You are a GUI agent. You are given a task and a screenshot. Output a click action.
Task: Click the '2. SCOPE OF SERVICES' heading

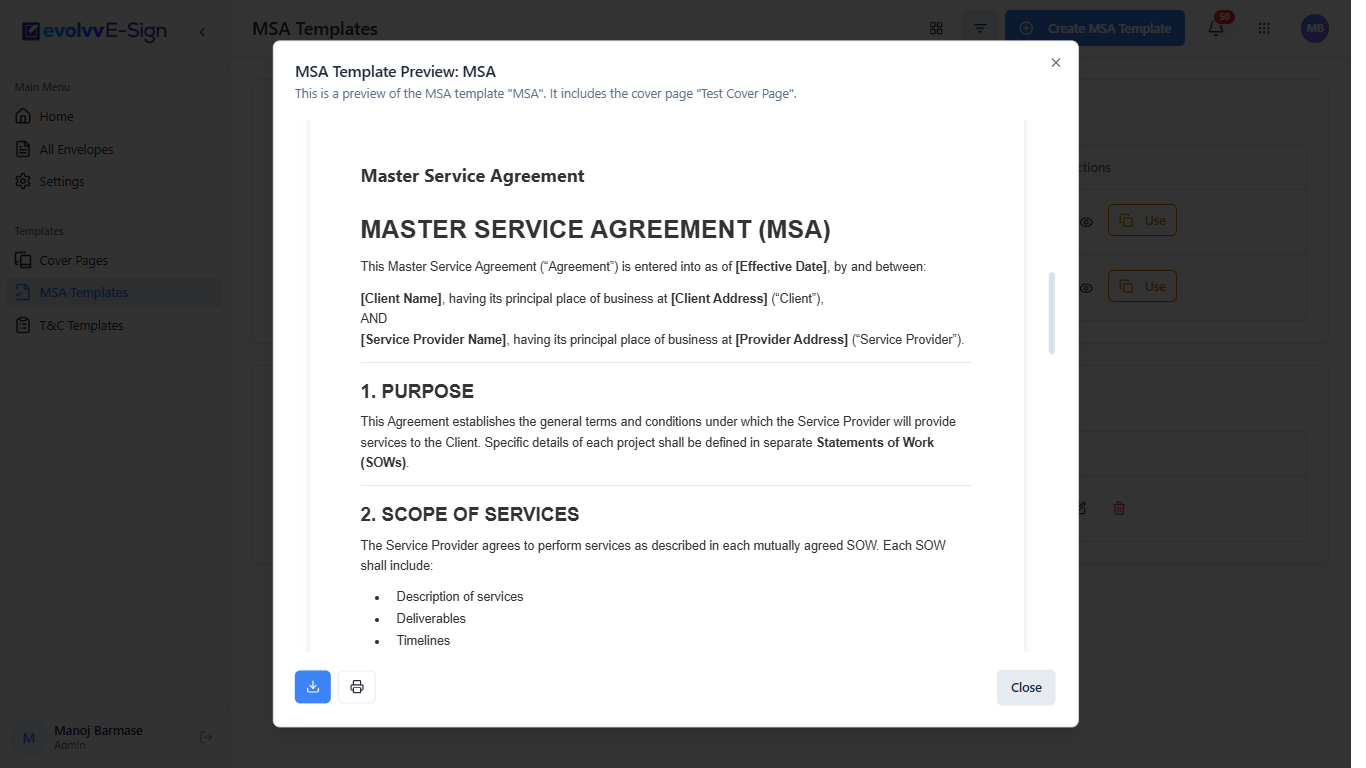(470, 515)
